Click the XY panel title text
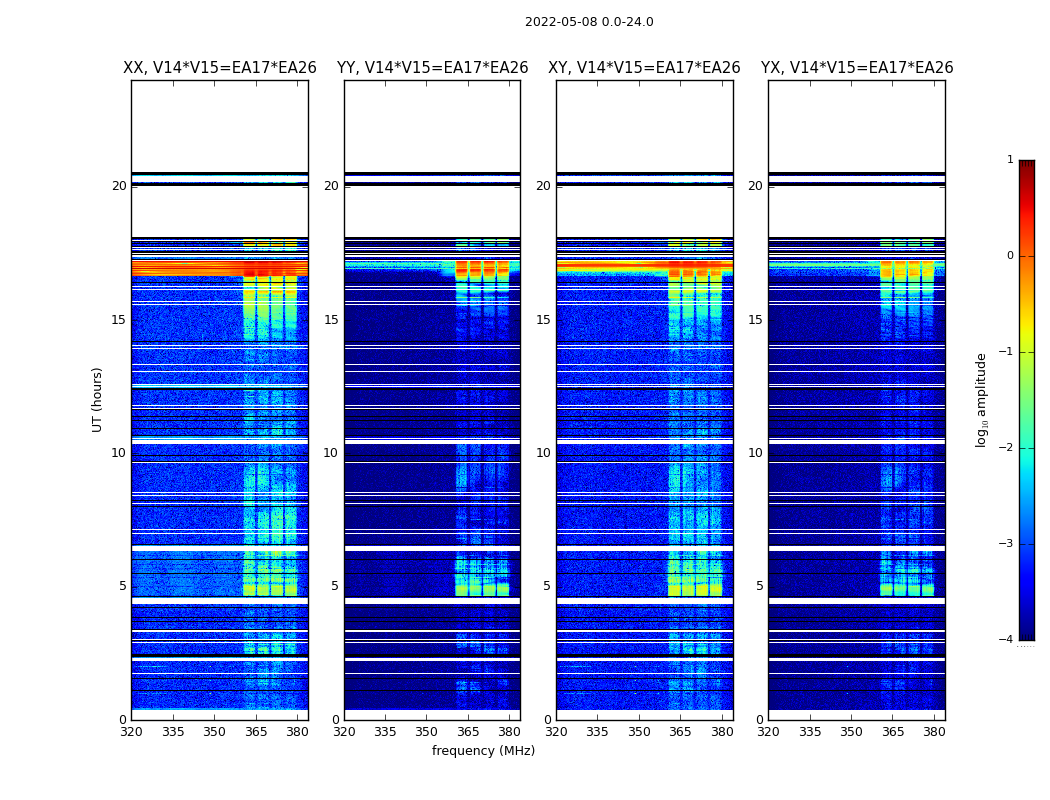This screenshot has height=800, width=1050. coord(644,68)
